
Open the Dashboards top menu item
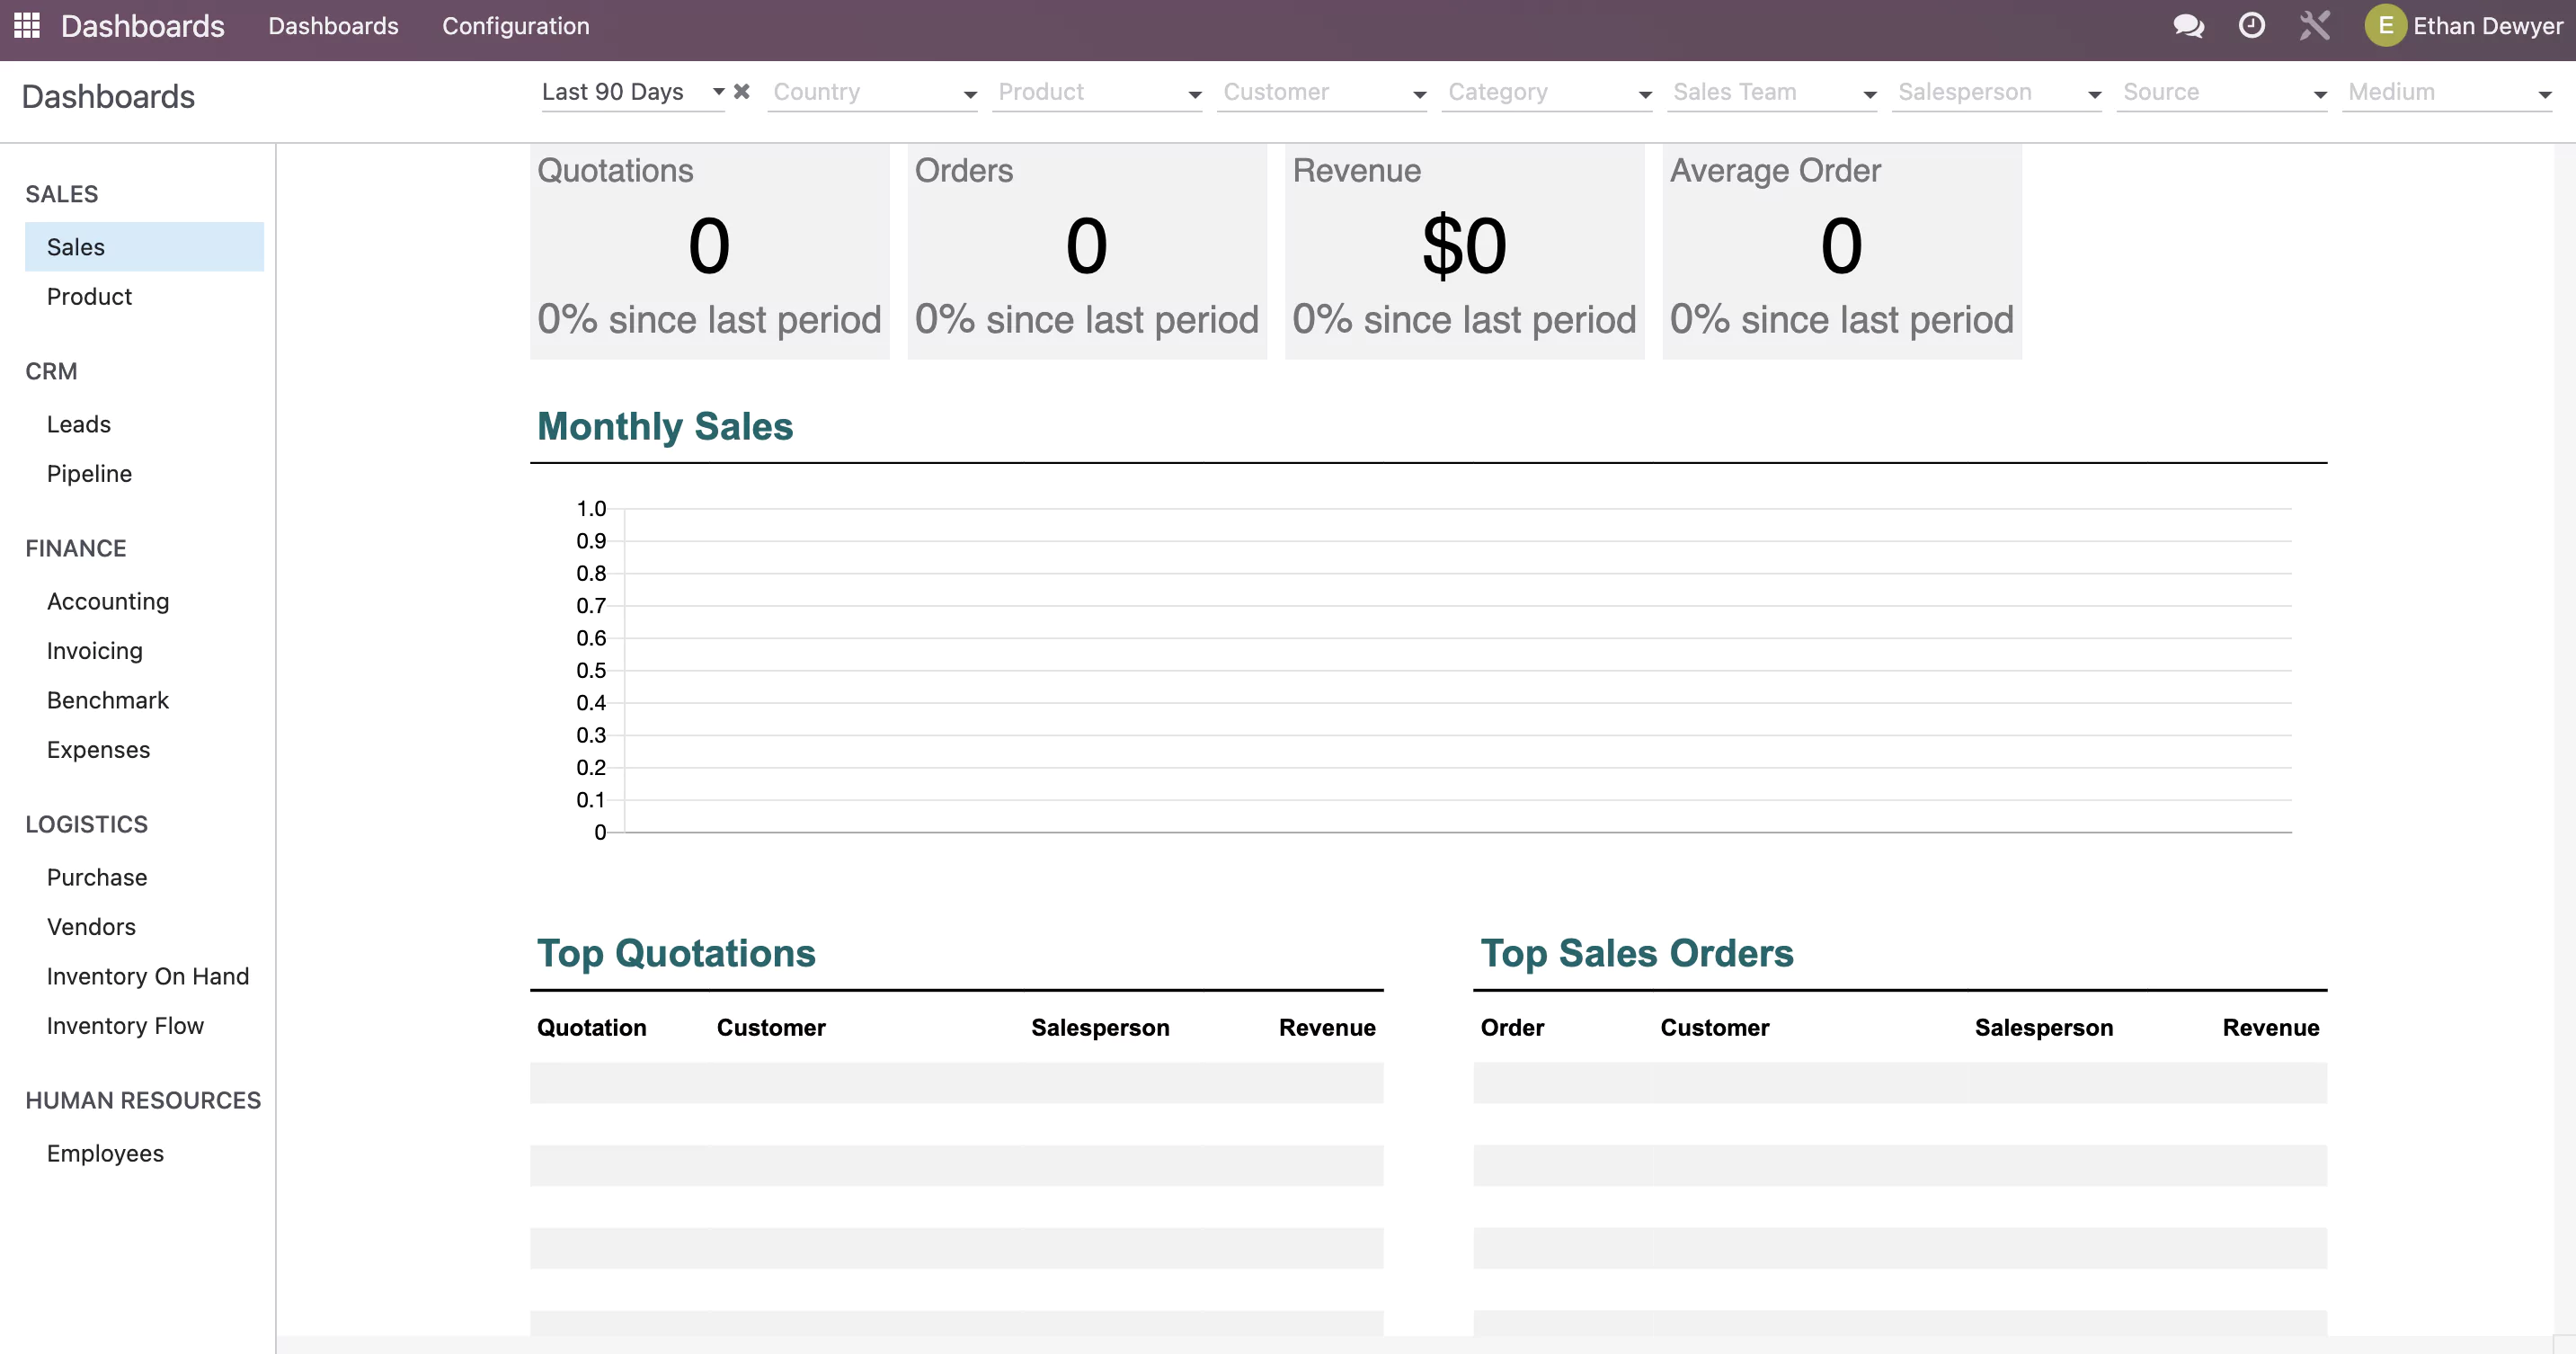333,26
